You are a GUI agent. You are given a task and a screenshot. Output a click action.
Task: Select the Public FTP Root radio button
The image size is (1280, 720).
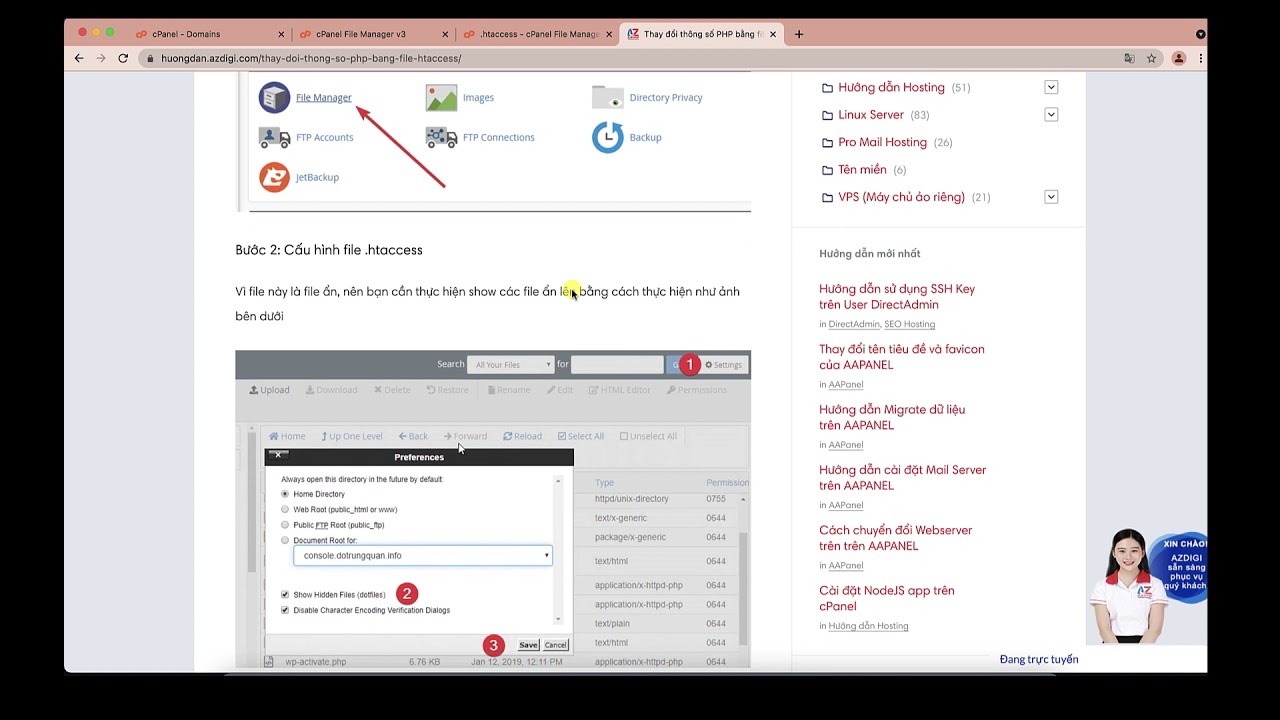[x=285, y=525]
